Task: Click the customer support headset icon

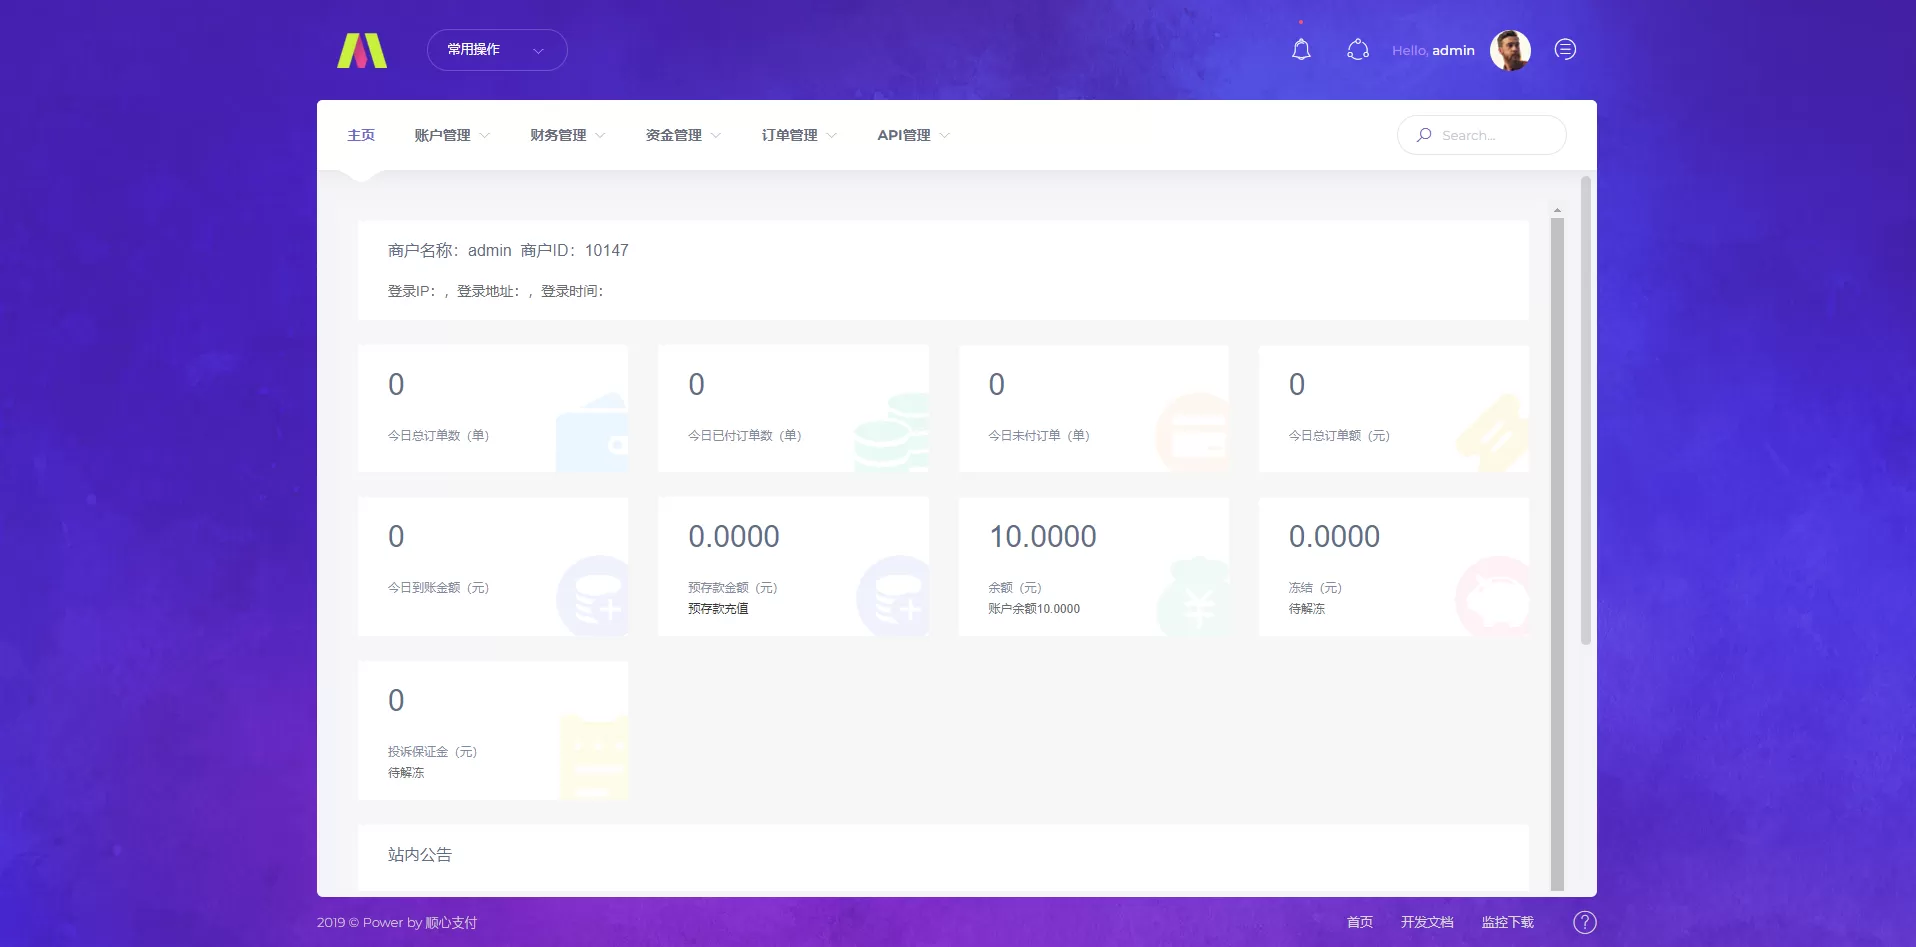Action: [x=1357, y=50]
